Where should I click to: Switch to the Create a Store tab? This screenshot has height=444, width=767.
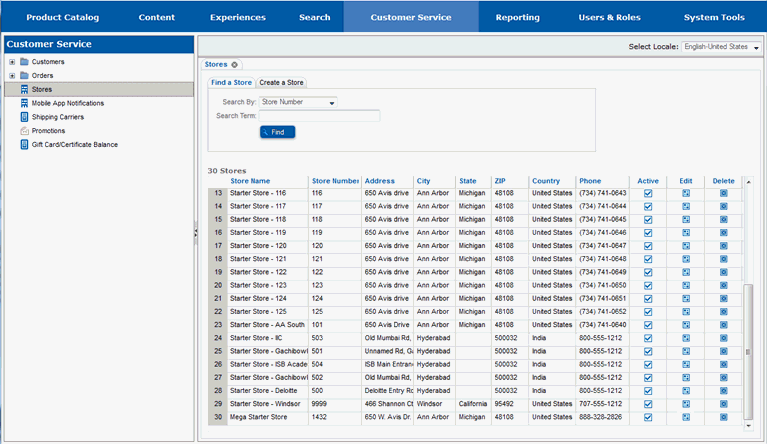pyautogui.click(x=281, y=83)
